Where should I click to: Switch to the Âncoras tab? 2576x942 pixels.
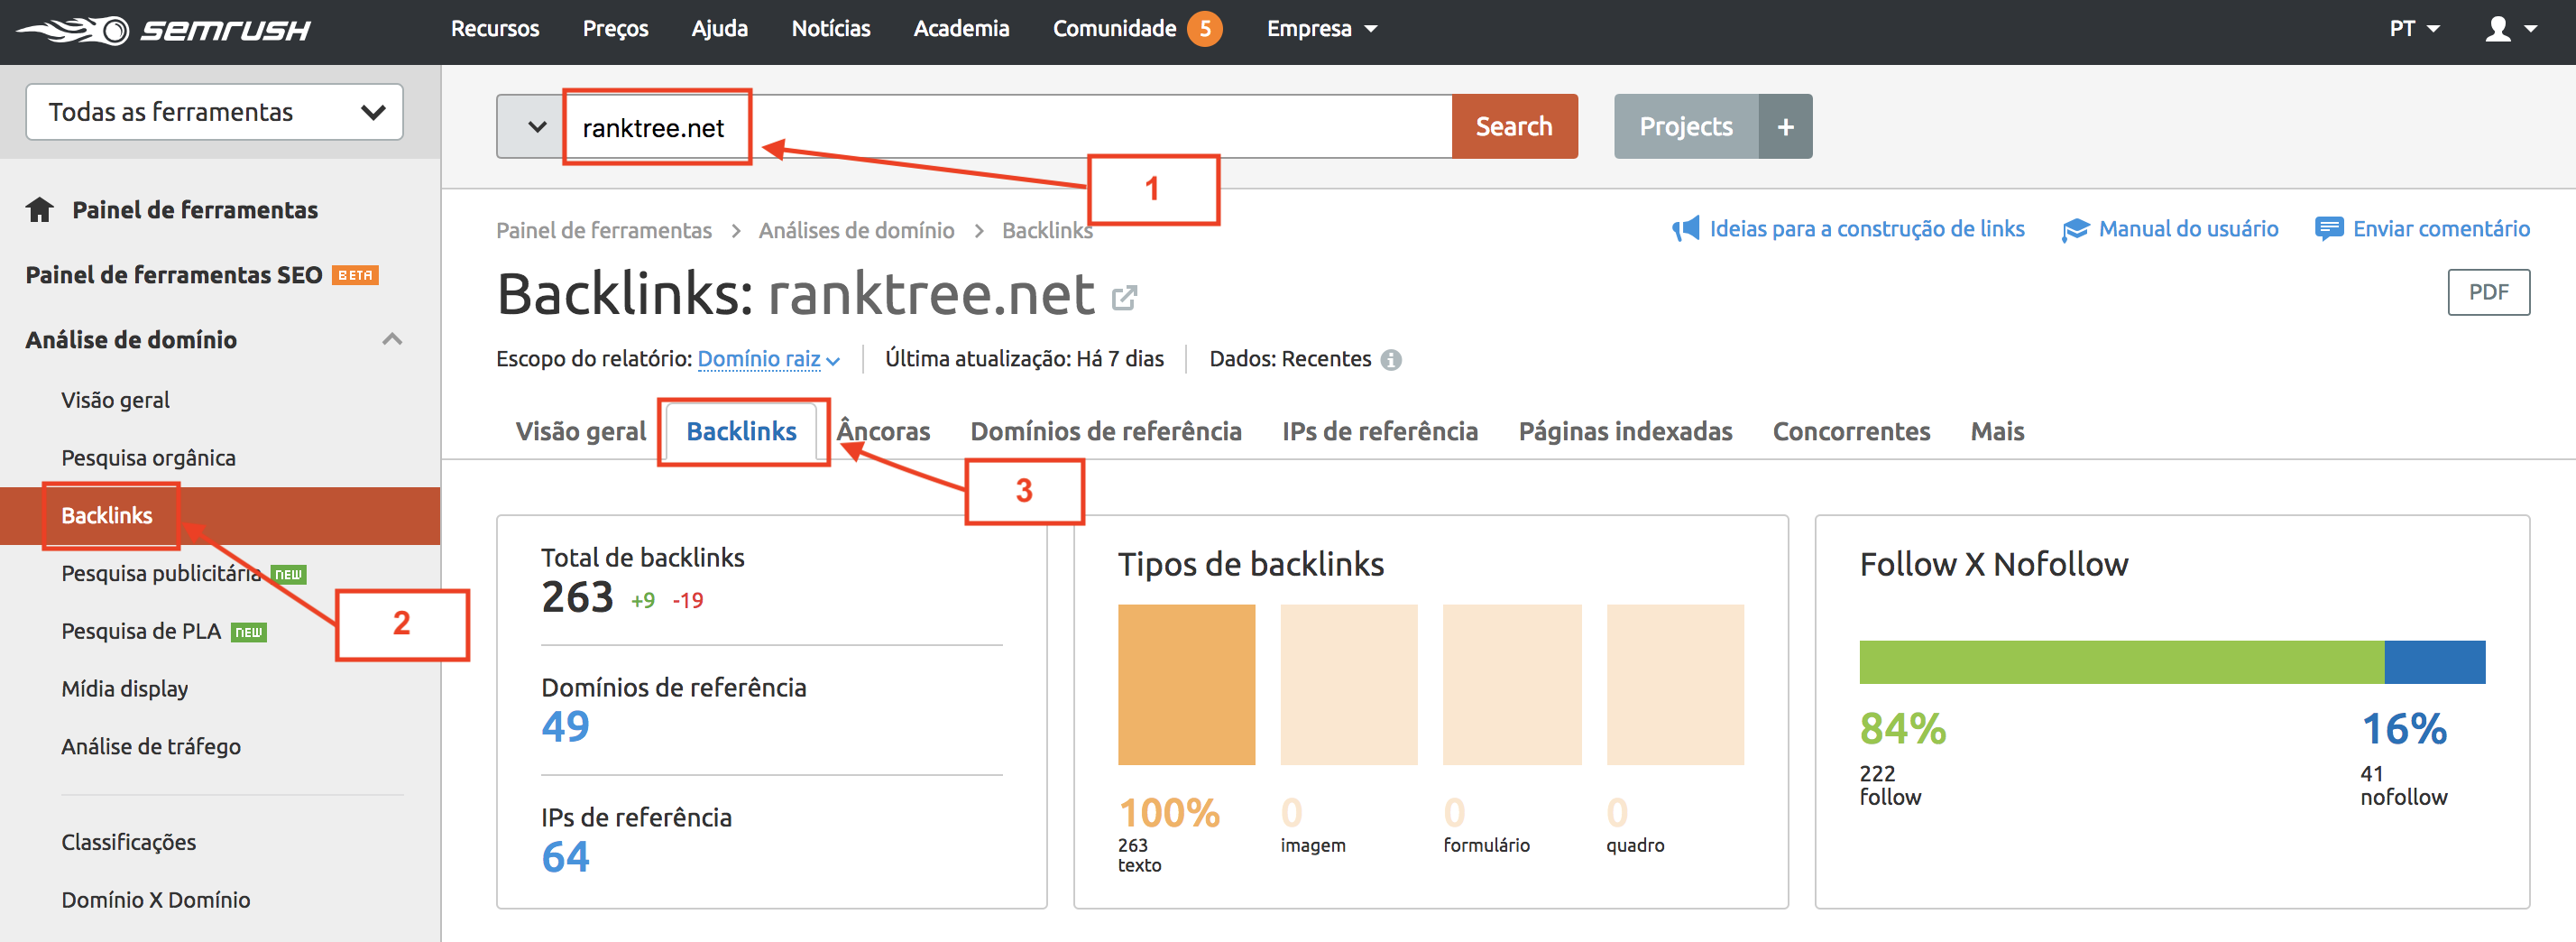point(883,431)
